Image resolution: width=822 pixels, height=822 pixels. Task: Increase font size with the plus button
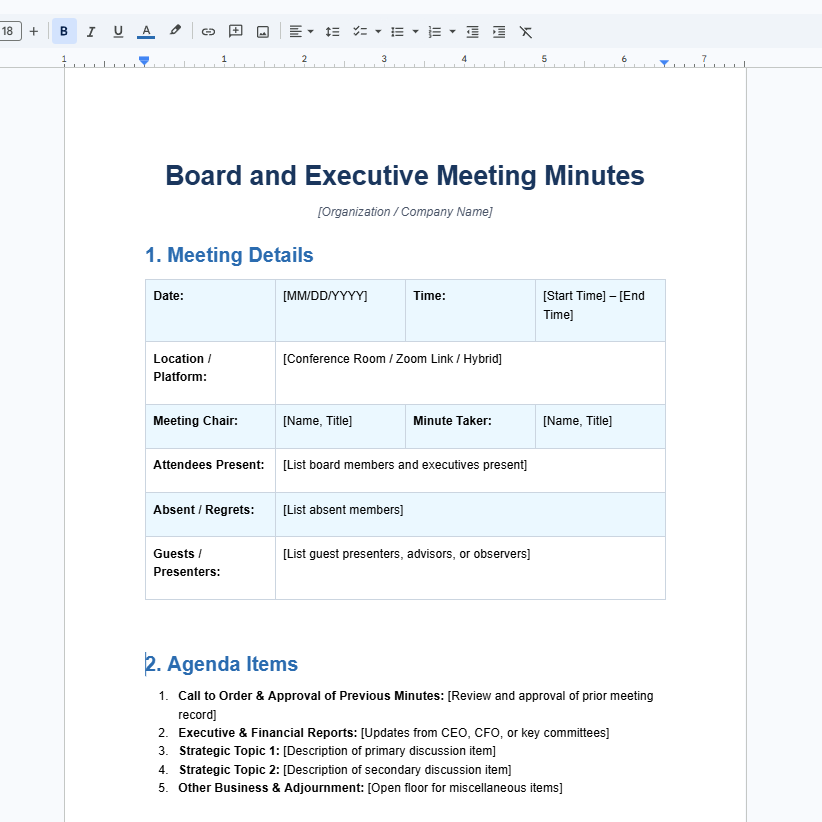pos(34,31)
